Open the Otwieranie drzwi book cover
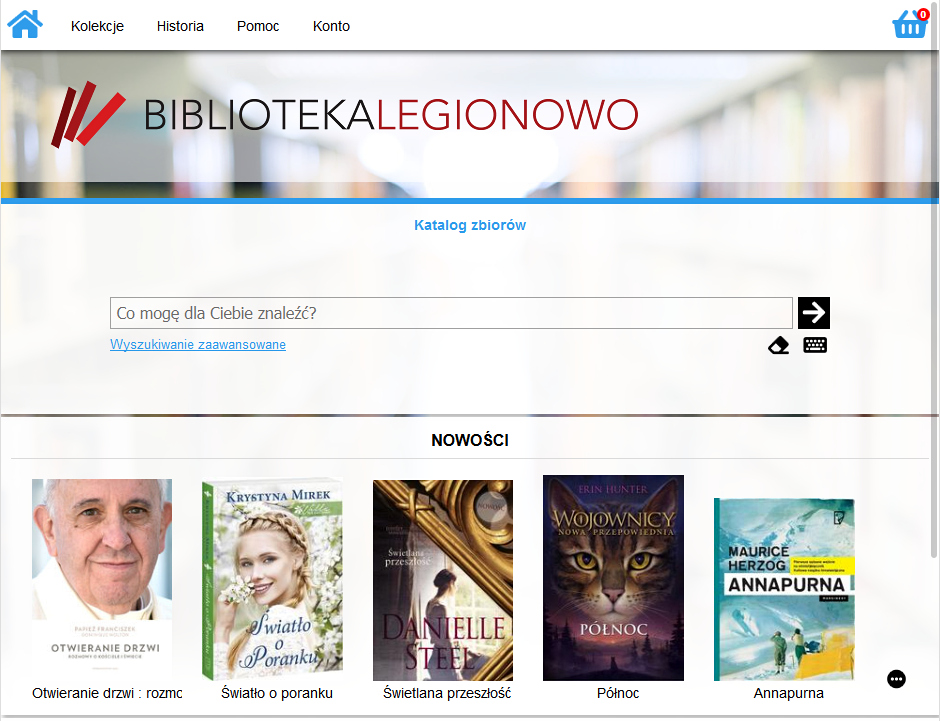The height and width of the screenshot is (721, 940). [102, 580]
